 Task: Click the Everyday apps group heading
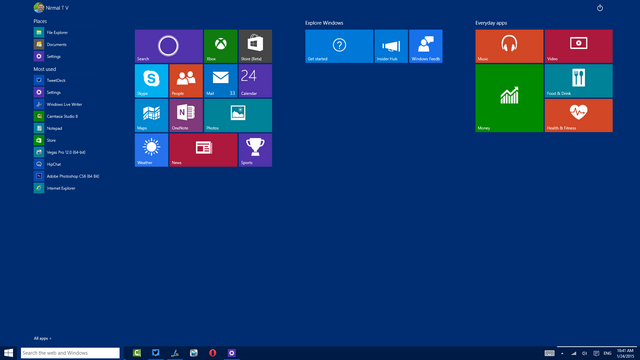pyautogui.click(x=491, y=23)
